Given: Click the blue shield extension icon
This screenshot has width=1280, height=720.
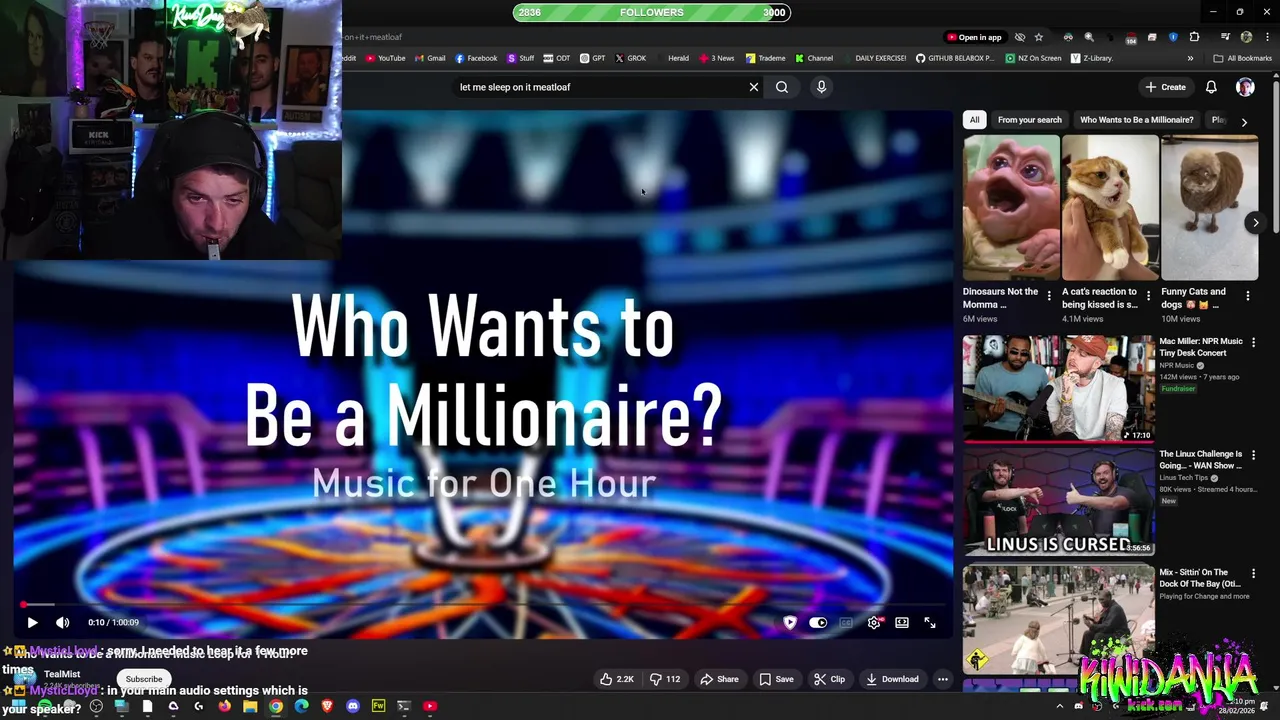Looking at the screenshot, I should (x=1173, y=37).
